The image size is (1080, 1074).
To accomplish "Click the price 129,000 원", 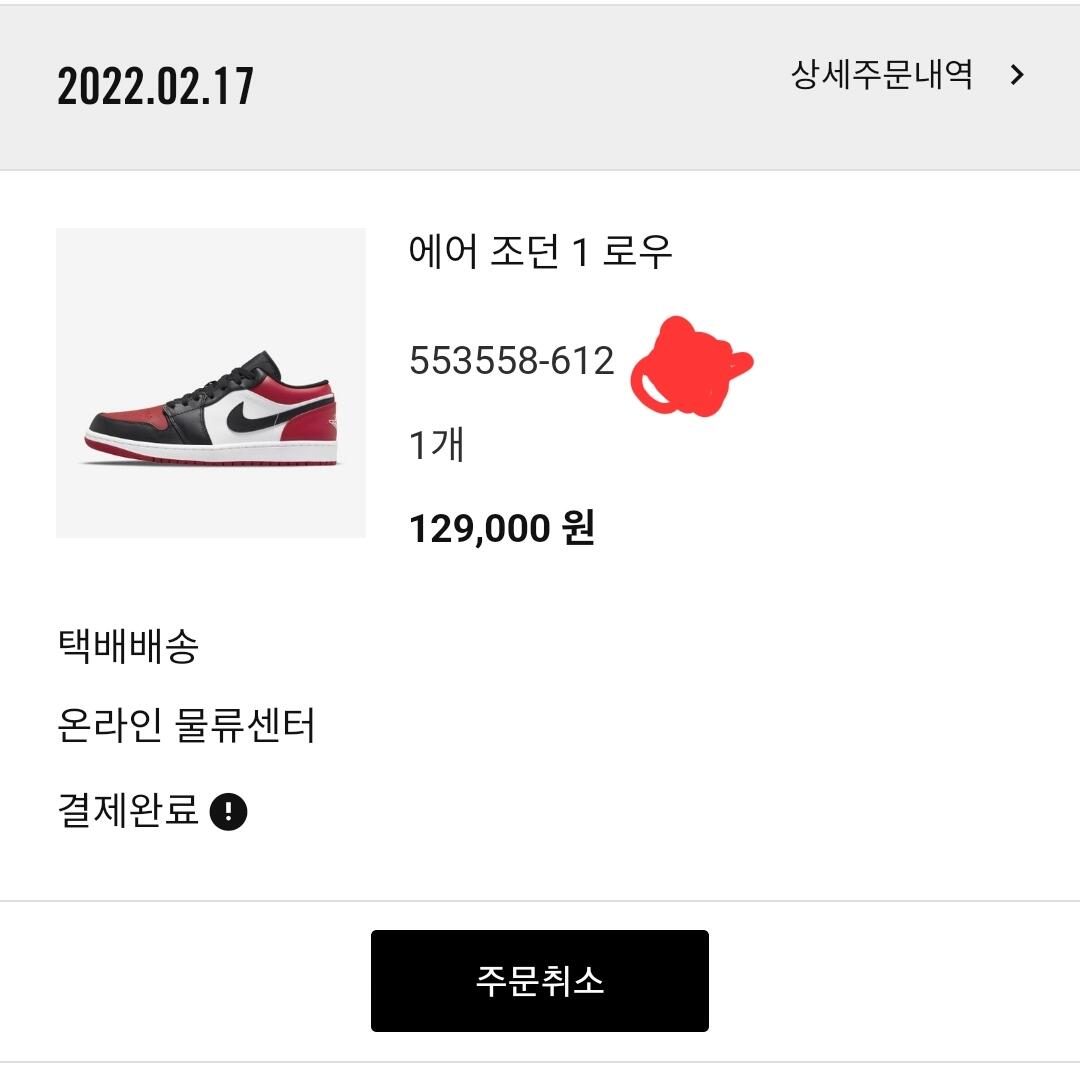I will 501,527.
